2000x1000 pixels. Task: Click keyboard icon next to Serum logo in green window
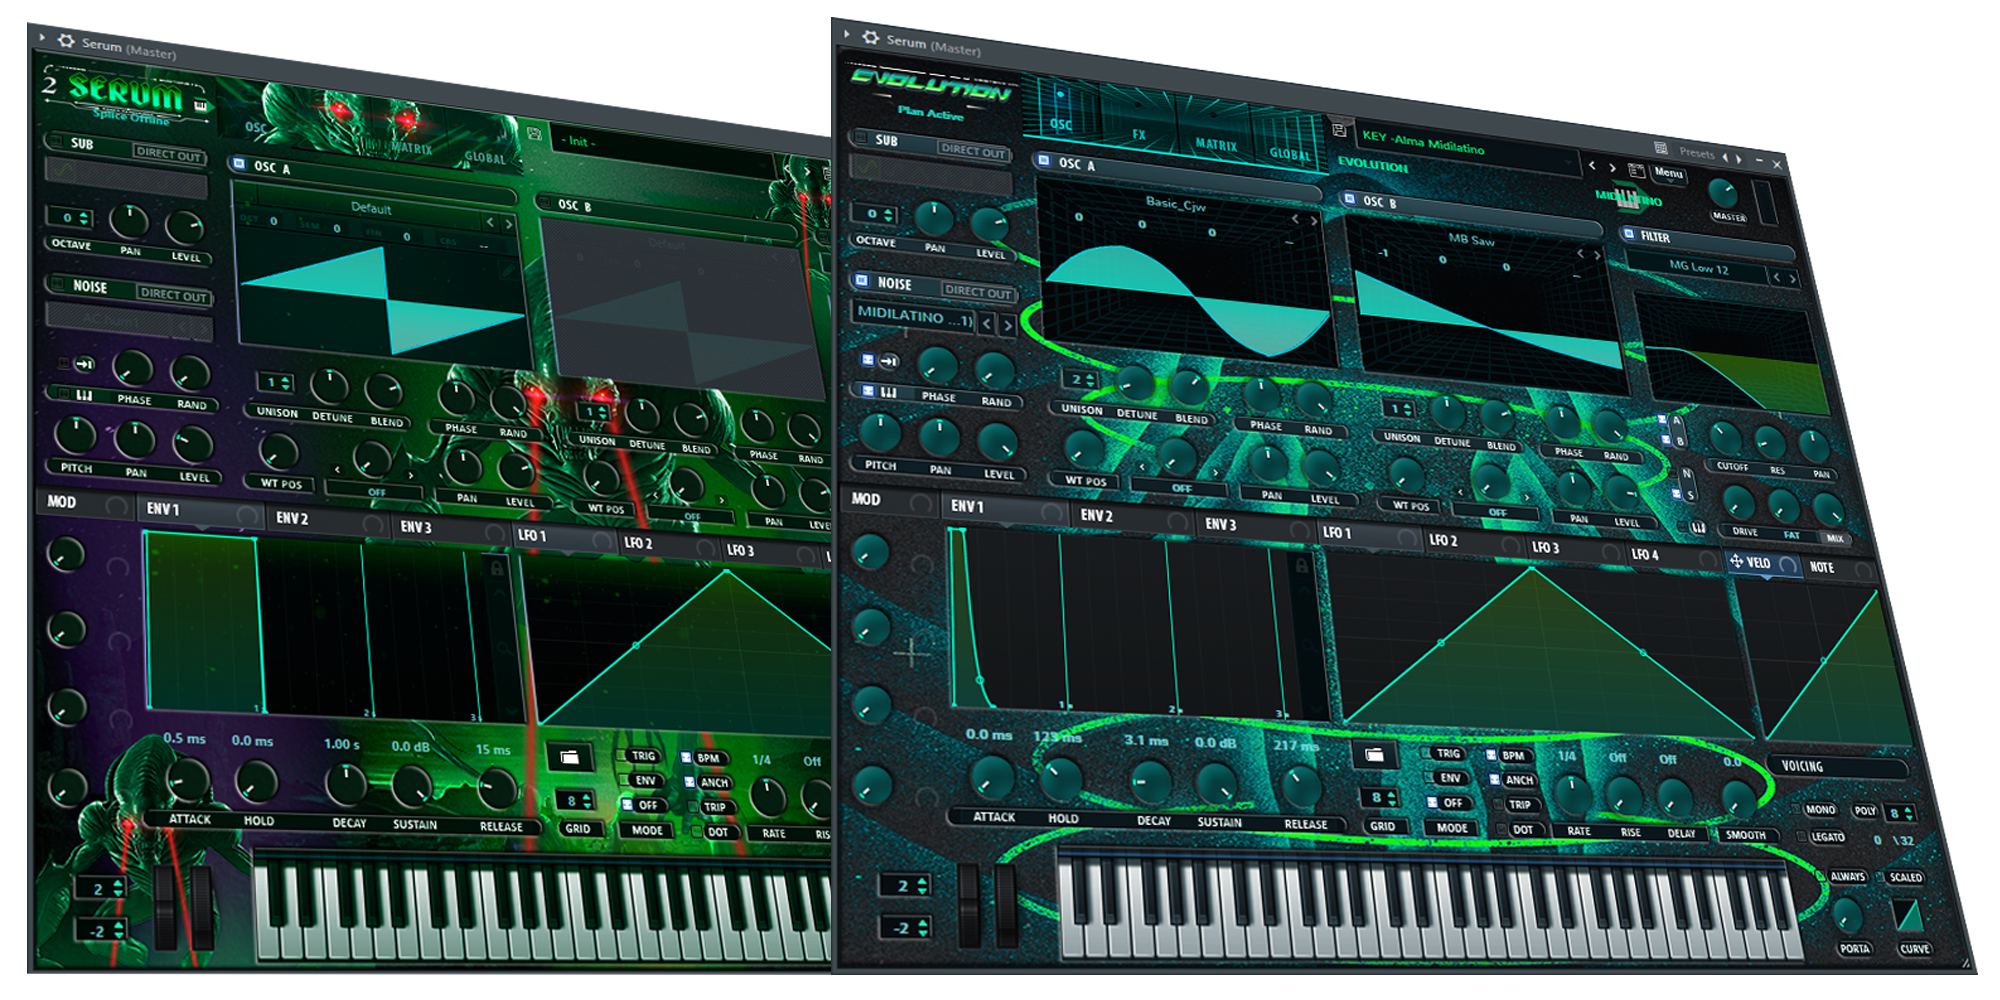pos(200,105)
